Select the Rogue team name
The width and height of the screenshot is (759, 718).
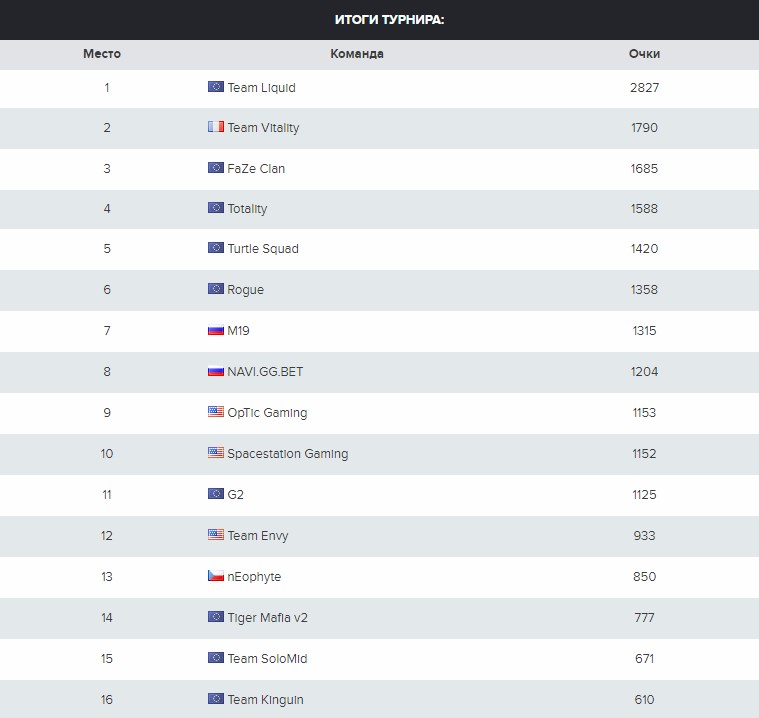245,290
